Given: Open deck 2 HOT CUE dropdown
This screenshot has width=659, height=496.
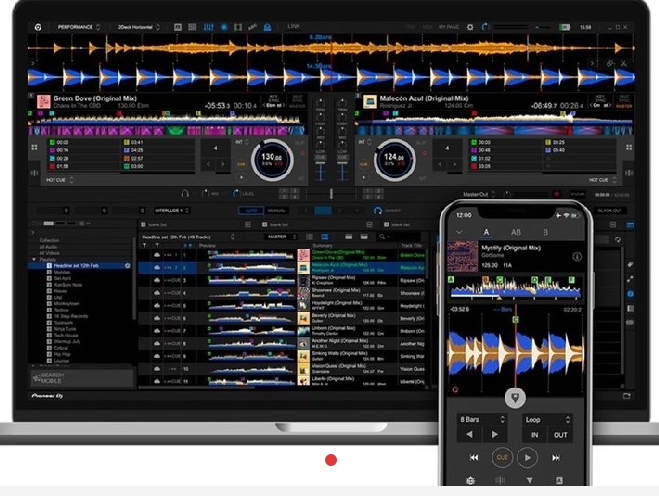Looking at the screenshot, I should (x=603, y=180).
